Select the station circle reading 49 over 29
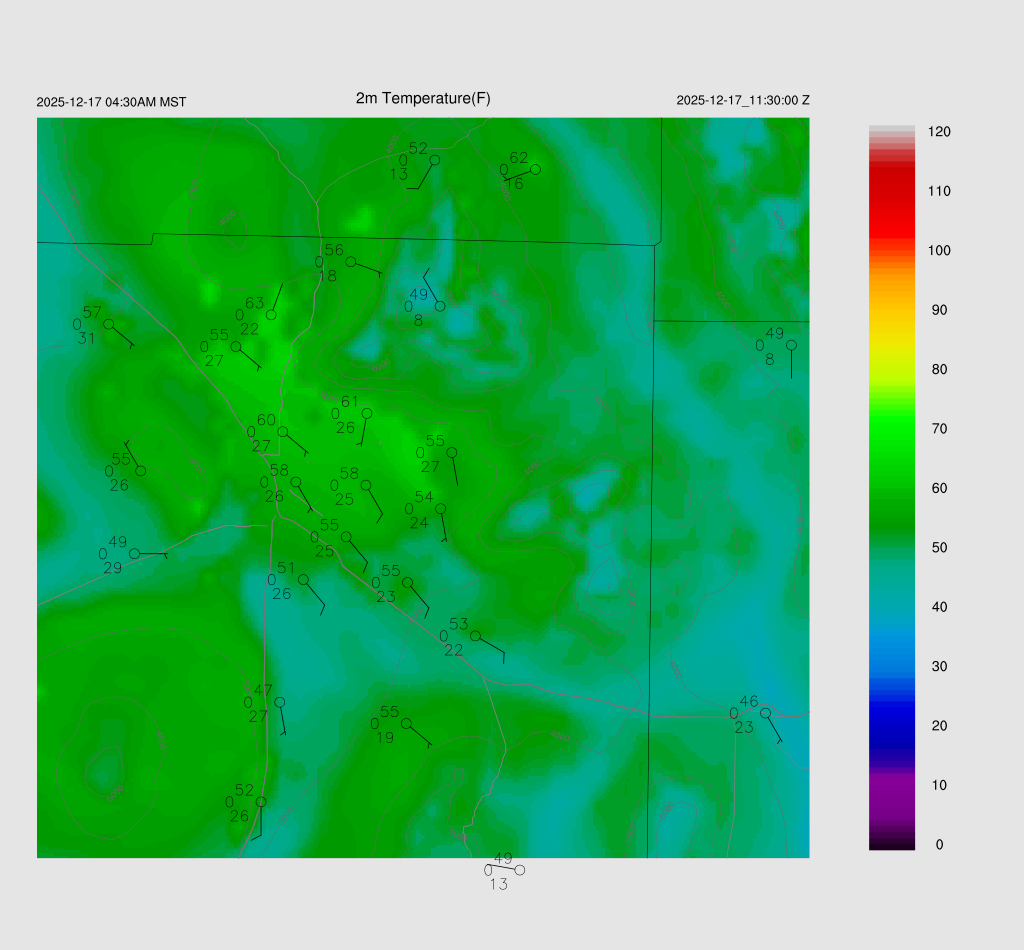The height and width of the screenshot is (950, 1024). 134,553
